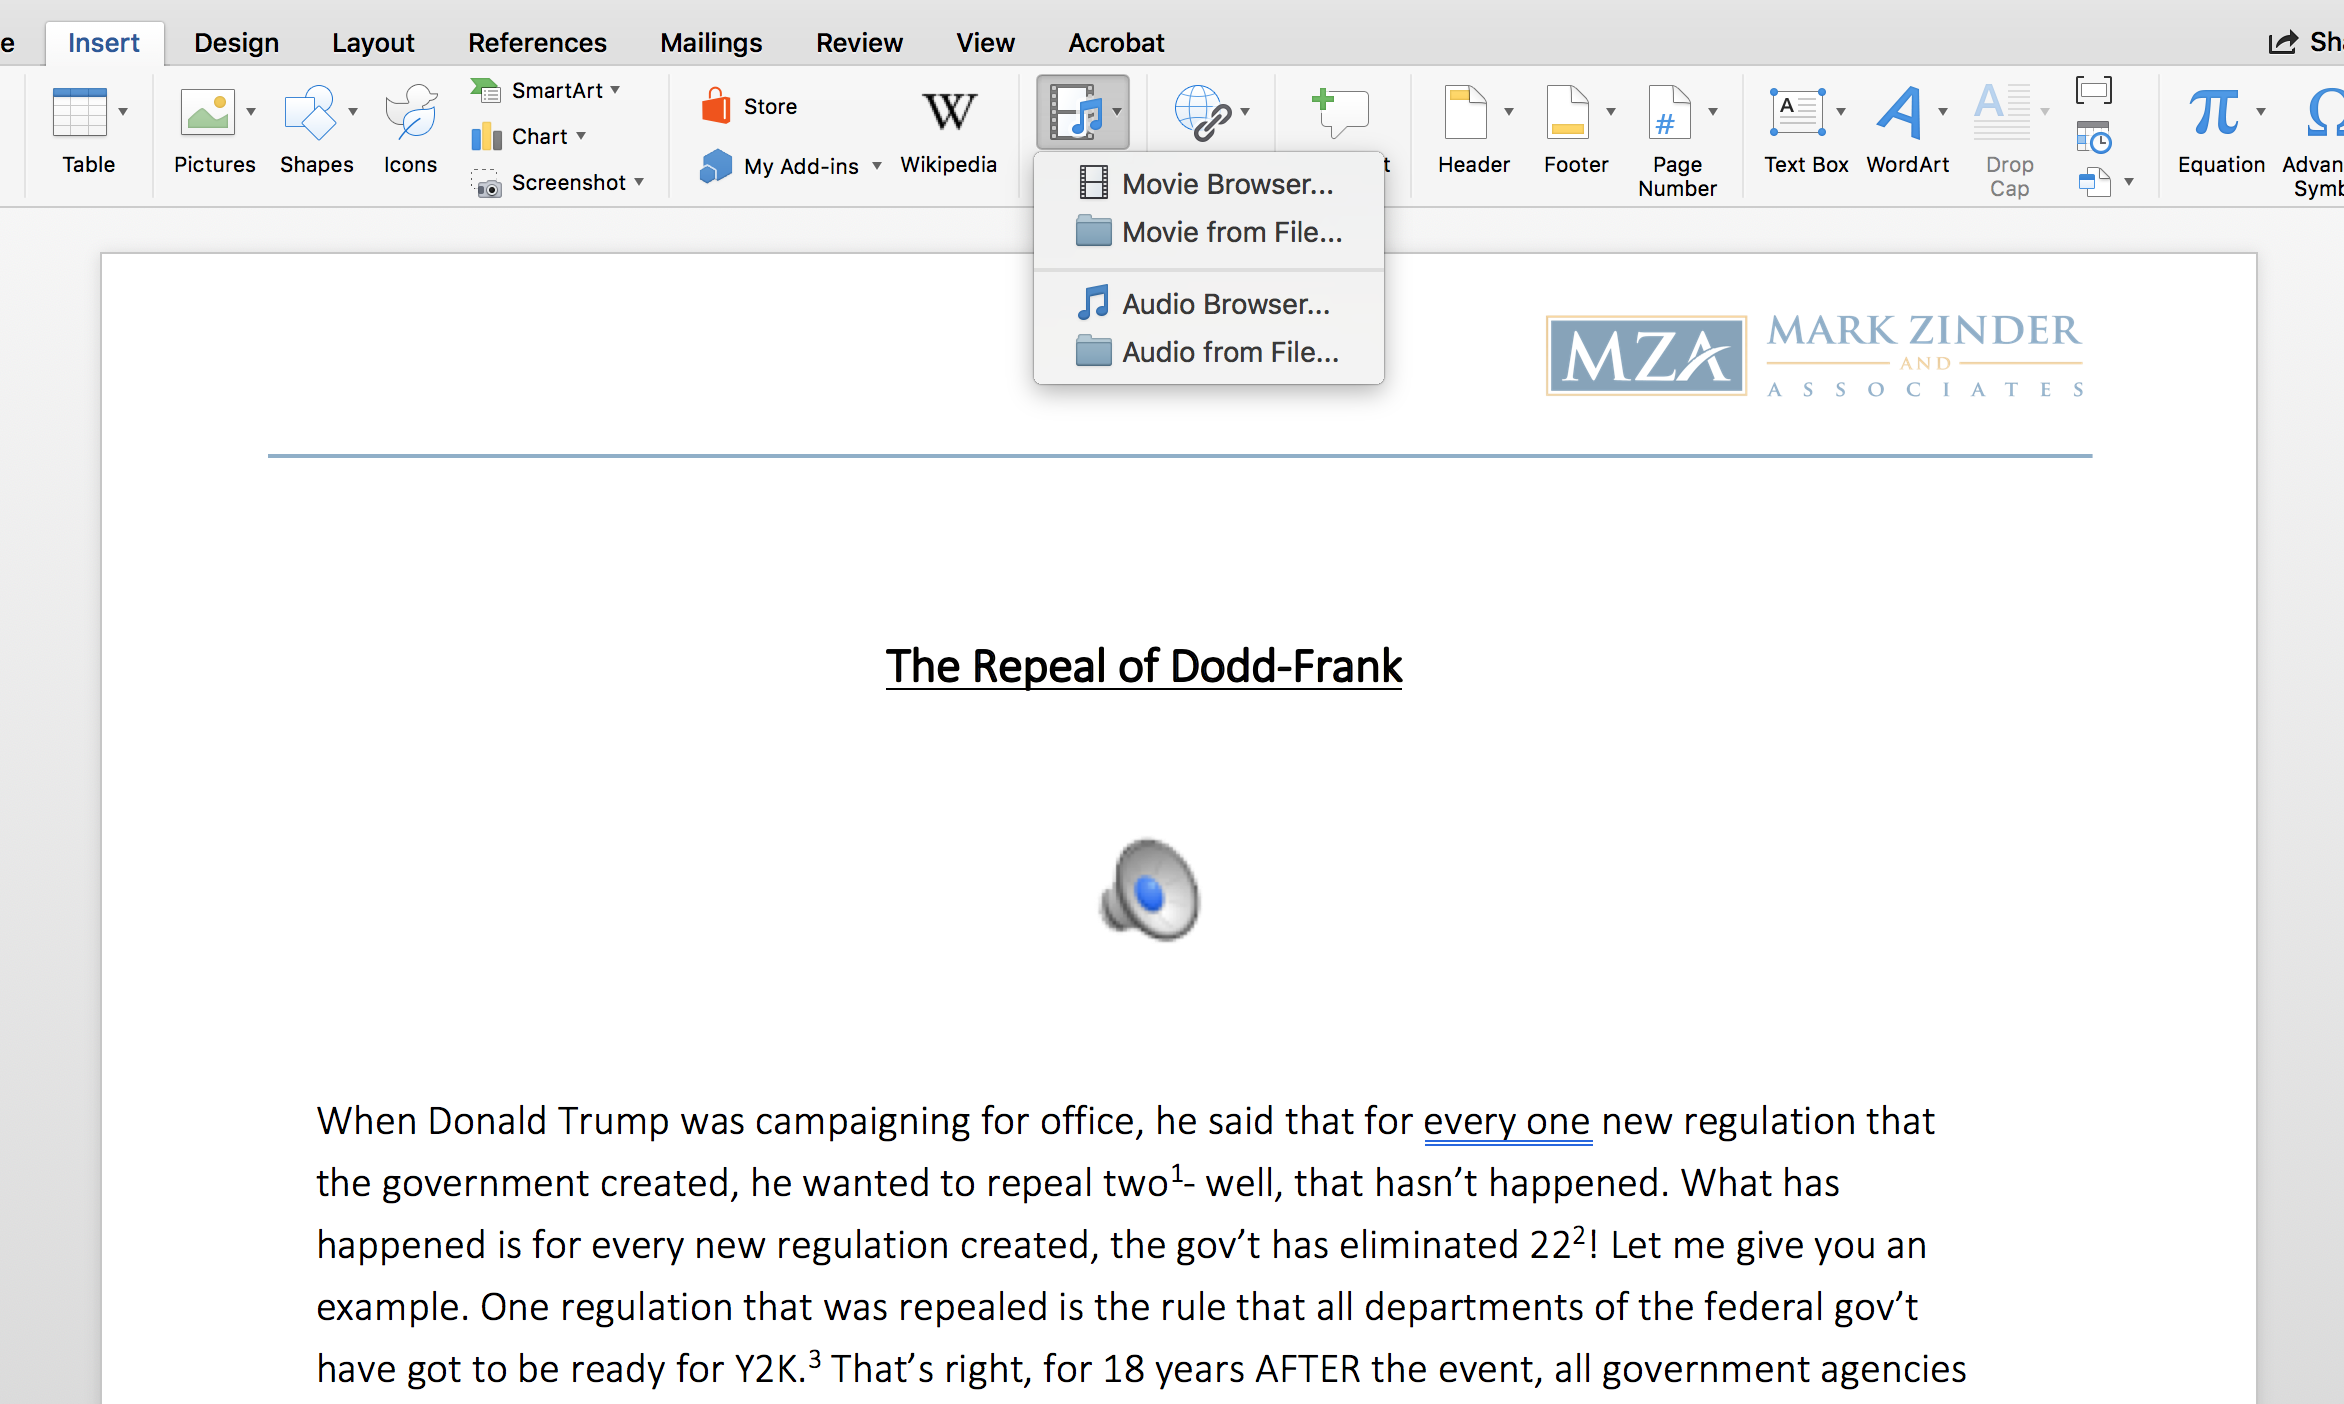The width and height of the screenshot is (2344, 1404).
Task: Insert a Chart
Action: pos(529,136)
